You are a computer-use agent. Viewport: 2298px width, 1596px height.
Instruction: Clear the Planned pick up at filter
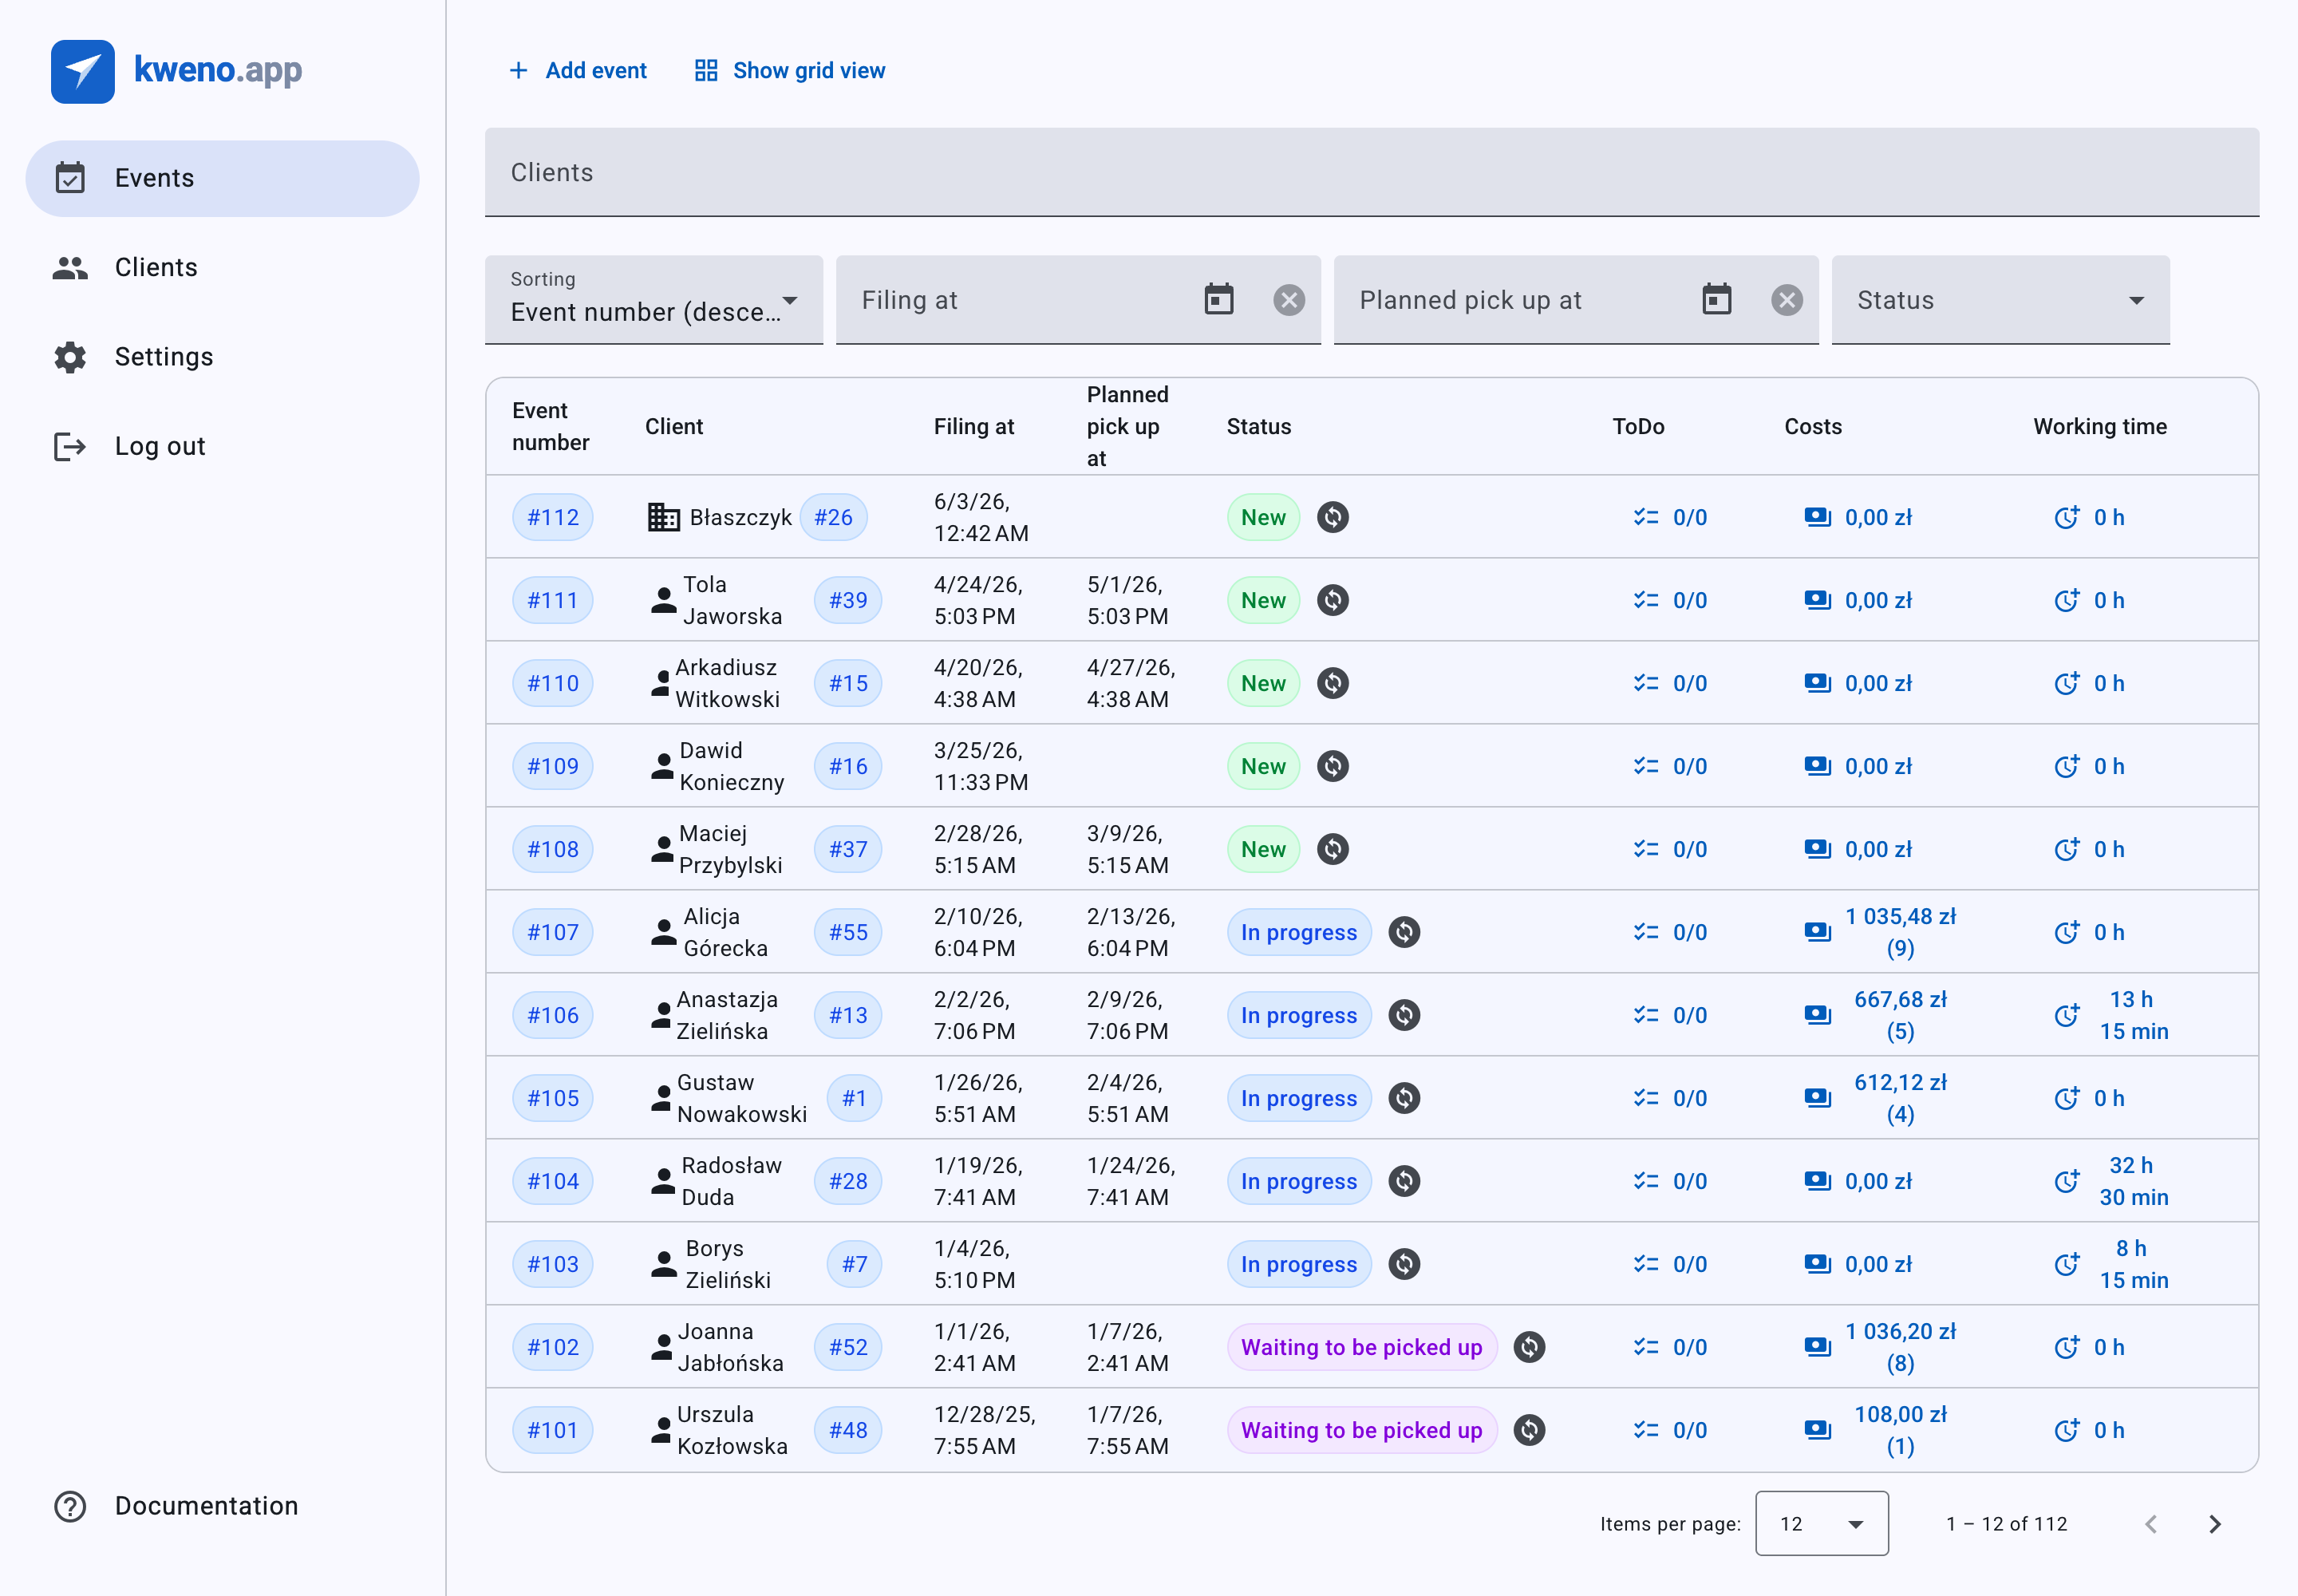click(1787, 299)
